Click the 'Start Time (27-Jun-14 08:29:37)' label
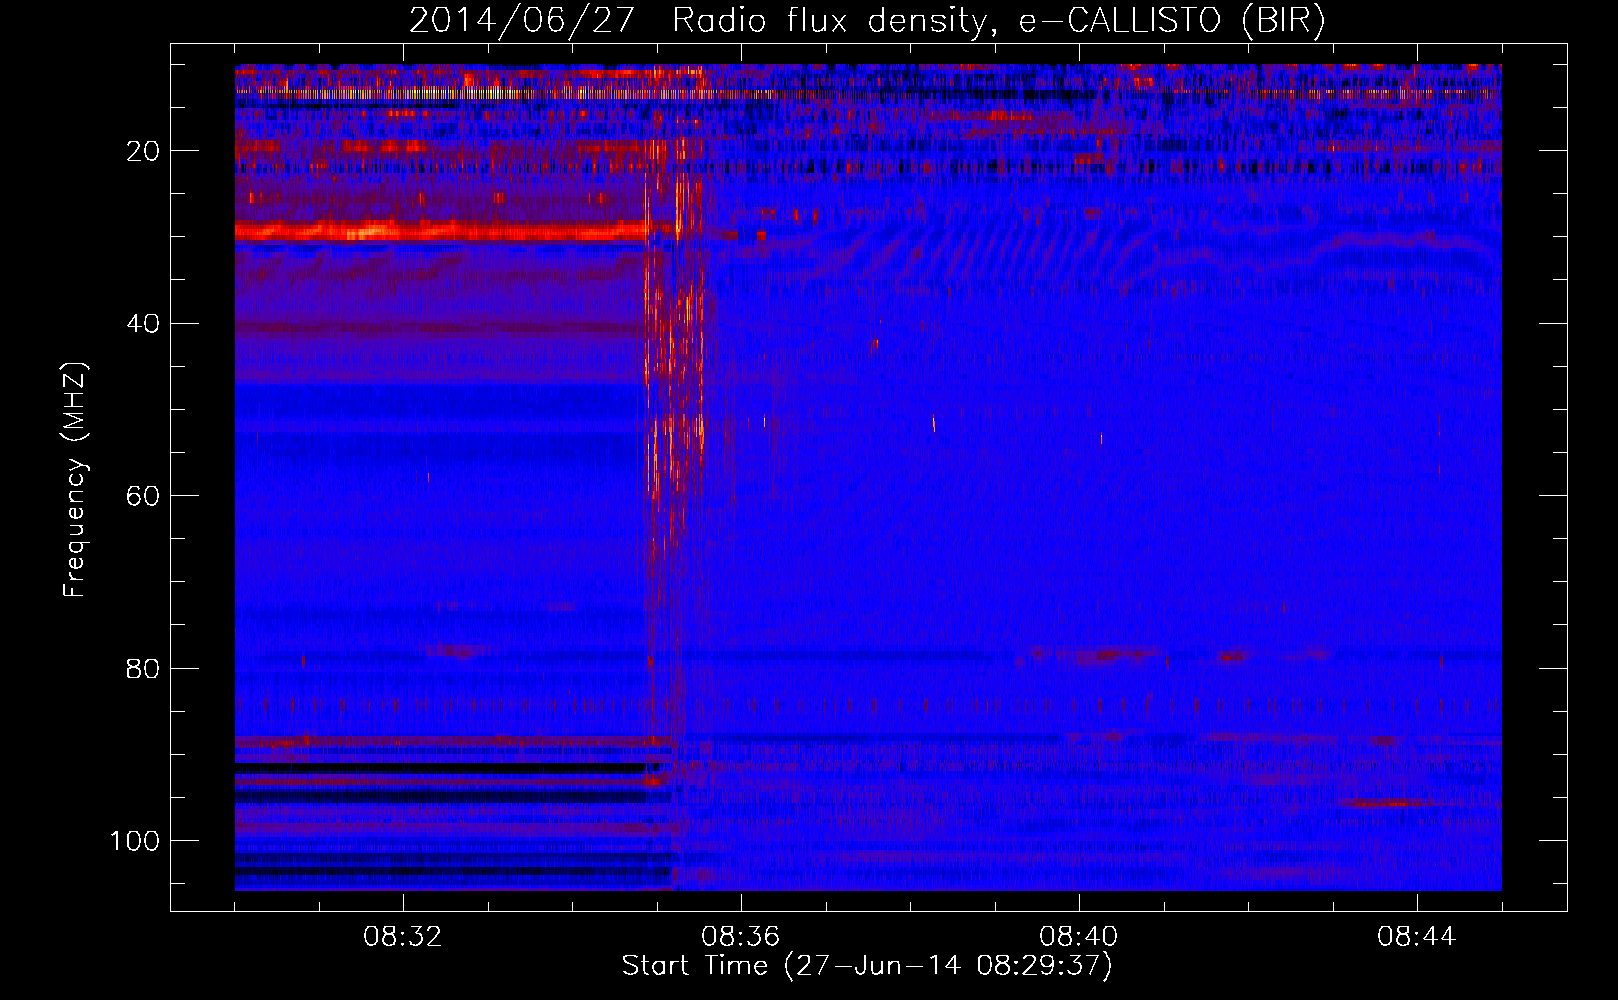Image resolution: width=1618 pixels, height=1000 pixels. point(867,967)
